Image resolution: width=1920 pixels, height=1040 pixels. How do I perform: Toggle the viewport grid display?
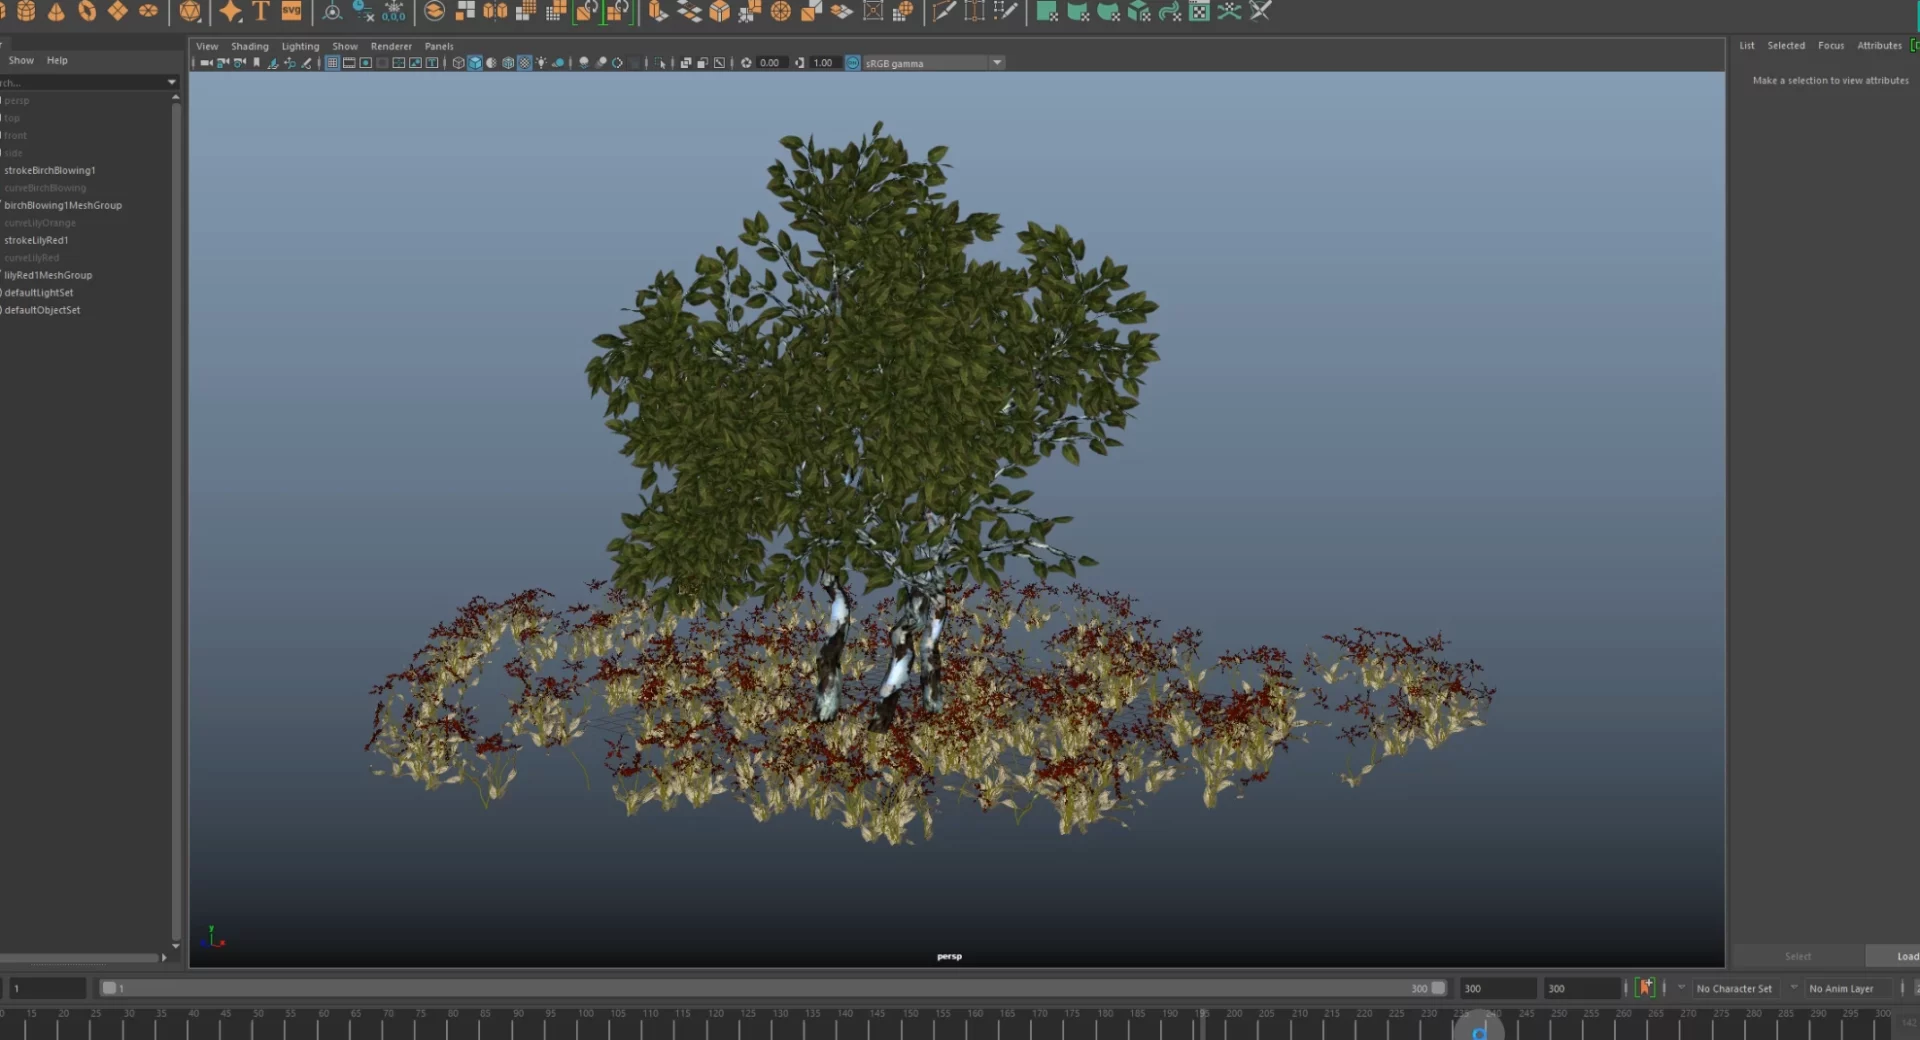(332, 63)
